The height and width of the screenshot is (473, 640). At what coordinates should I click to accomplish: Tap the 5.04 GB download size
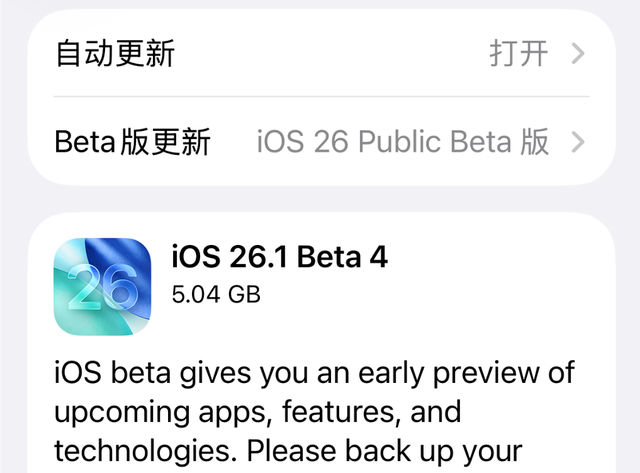click(x=216, y=294)
